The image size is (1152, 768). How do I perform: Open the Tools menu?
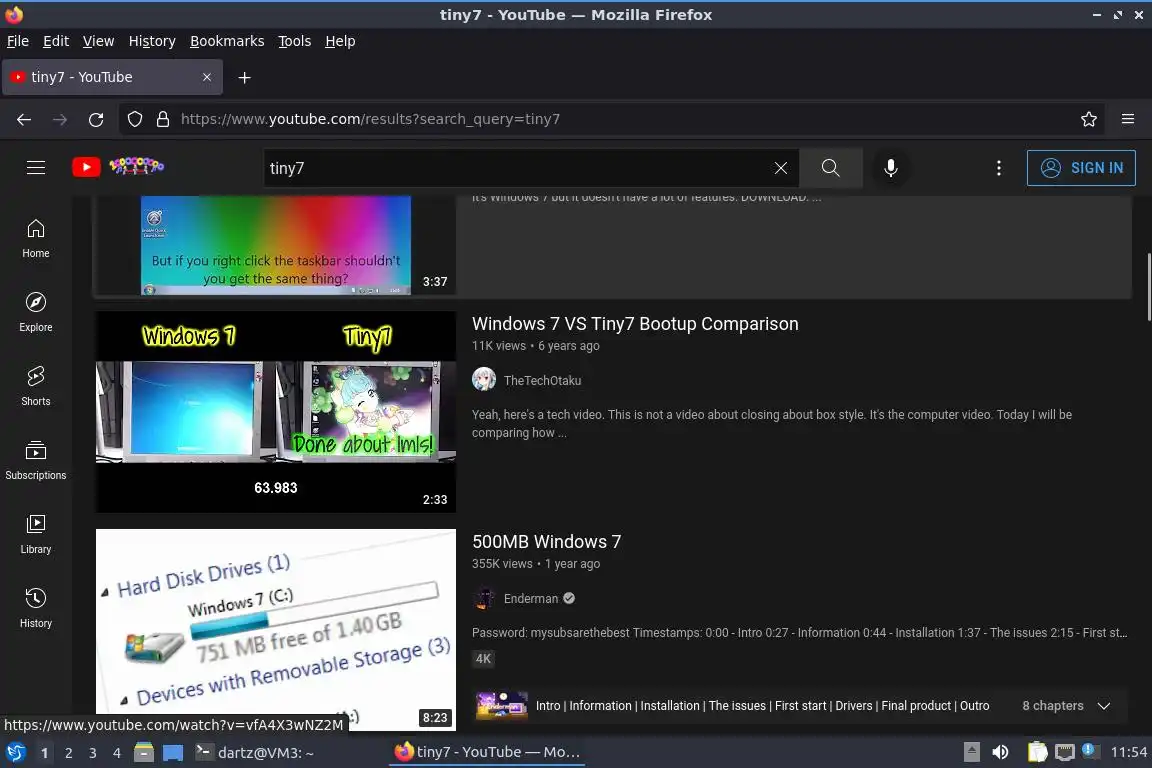[x=295, y=41]
